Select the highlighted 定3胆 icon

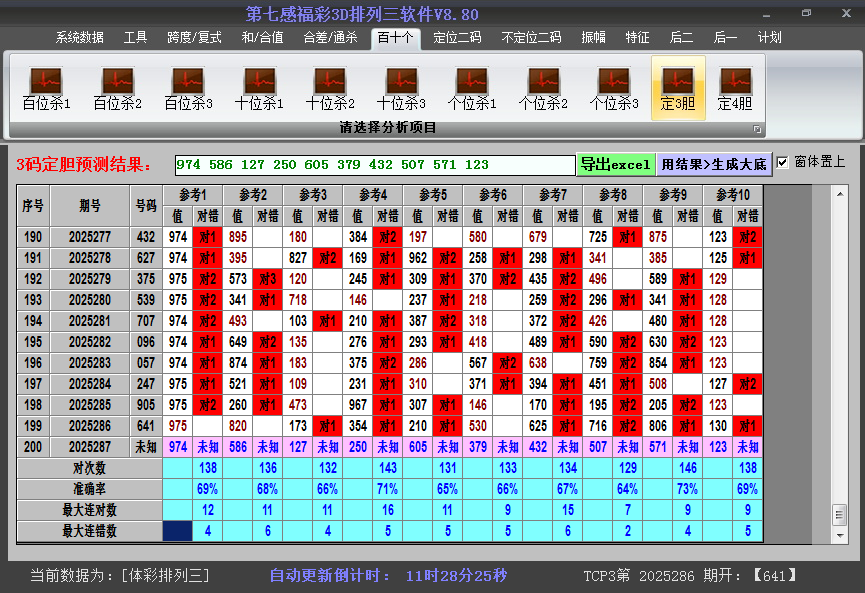pos(678,82)
